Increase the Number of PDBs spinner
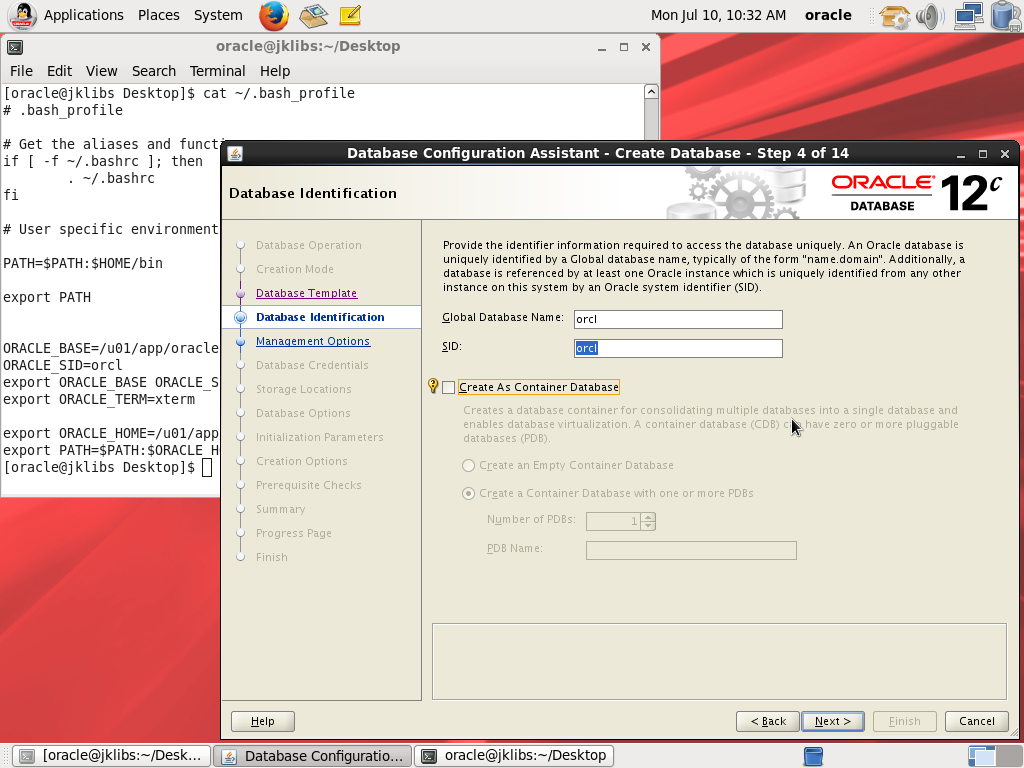The image size is (1024, 768). (x=649, y=517)
